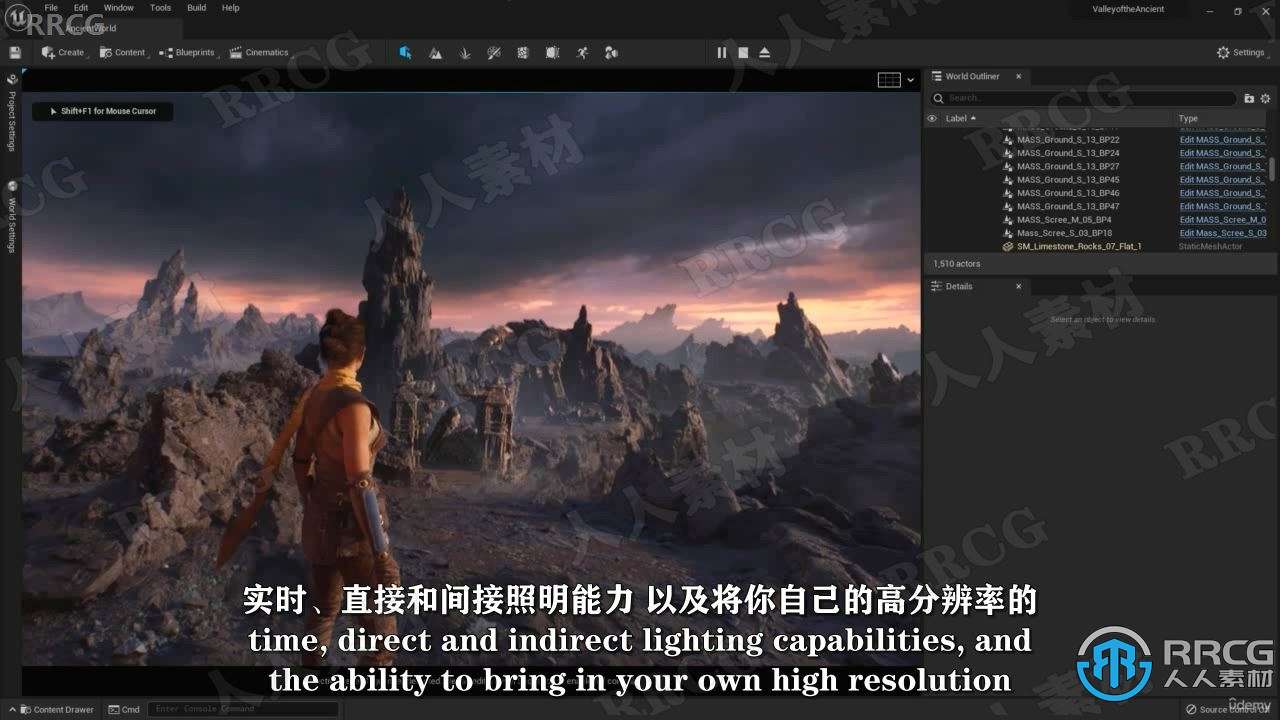Click the viewport layout grid icon
The width and height of the screenshot is (1280, 720).
point(889,80)
